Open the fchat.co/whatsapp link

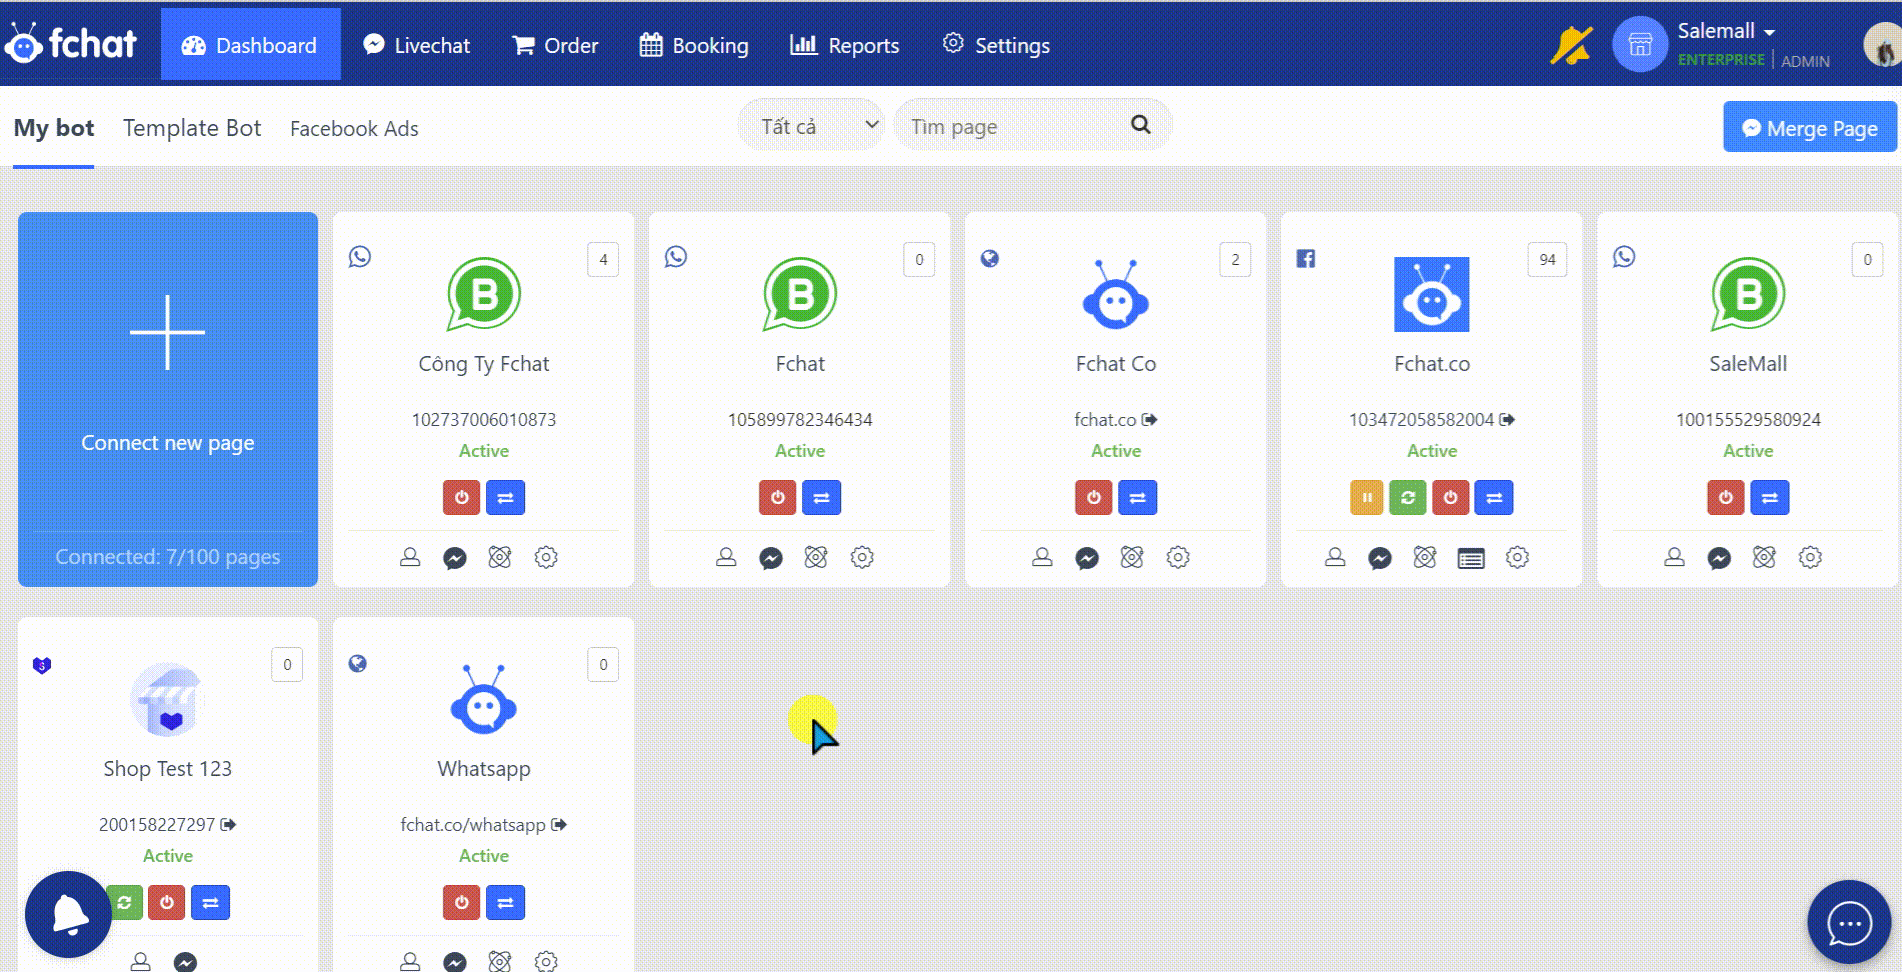[484, 825]
